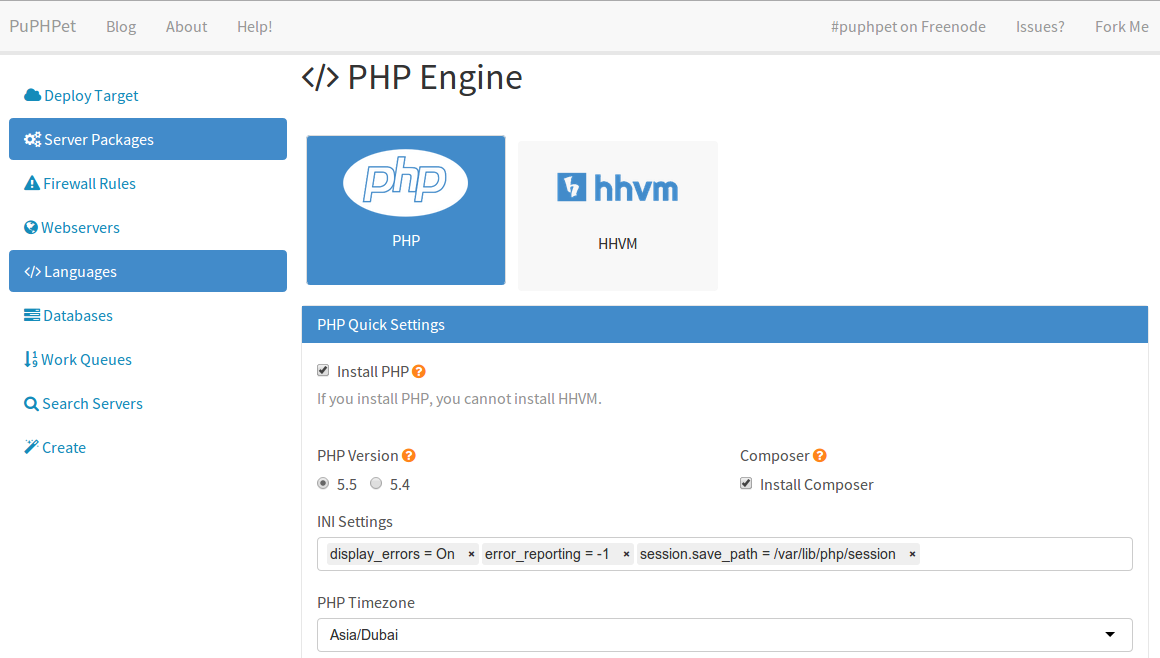Click the PHP Quick Settings panel header

click(x=725, y=324)
